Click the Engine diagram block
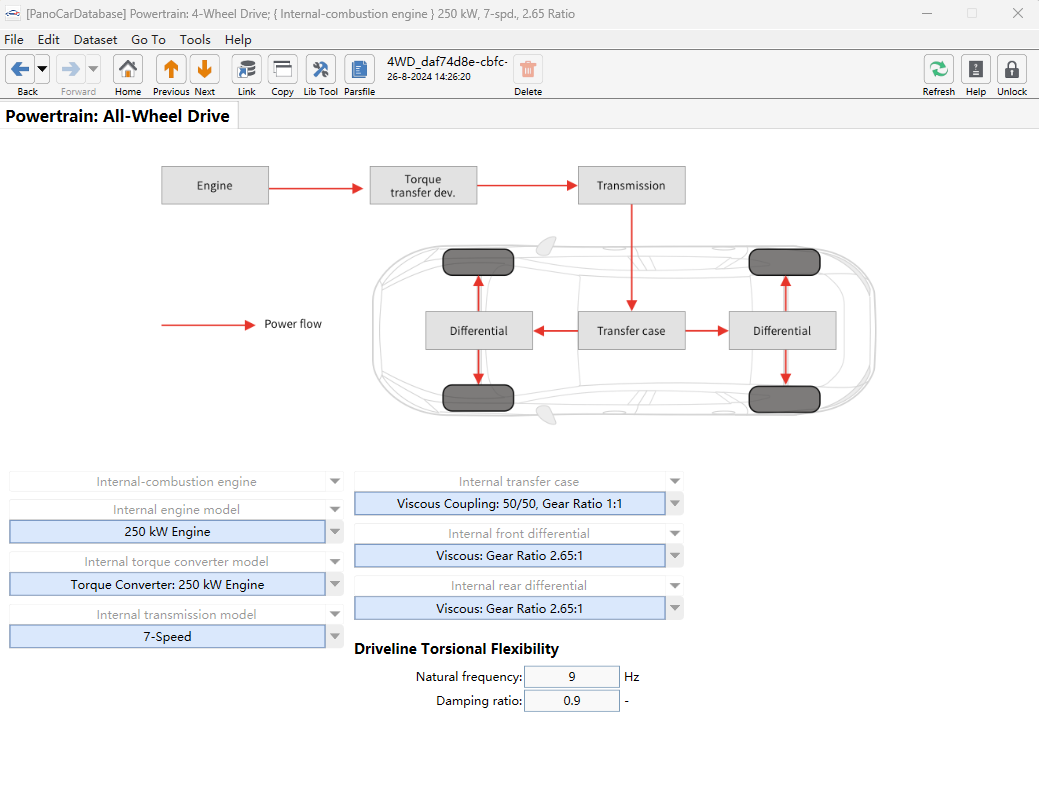 [215, 186]
